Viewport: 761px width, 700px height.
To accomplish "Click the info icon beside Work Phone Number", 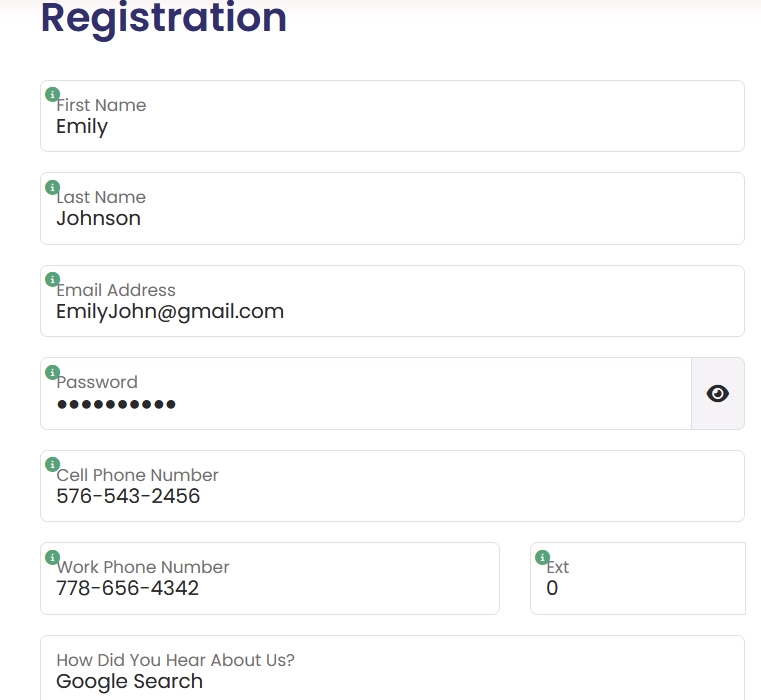I will (52, 557).
